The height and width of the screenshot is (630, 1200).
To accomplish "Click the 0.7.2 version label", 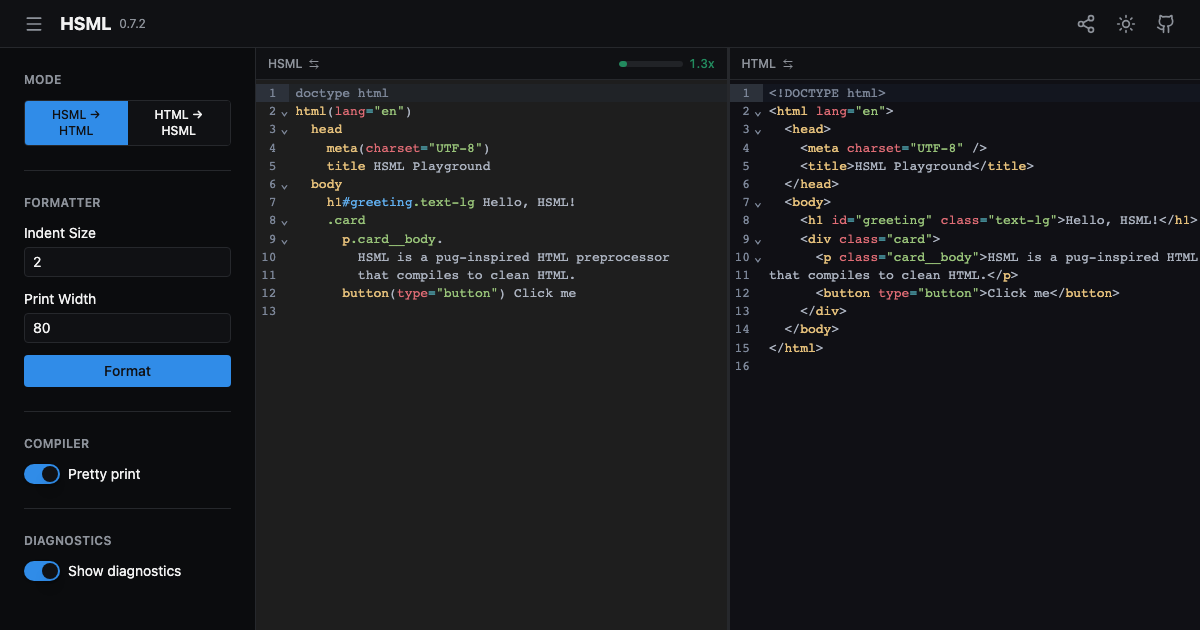I will click(132, 24).
